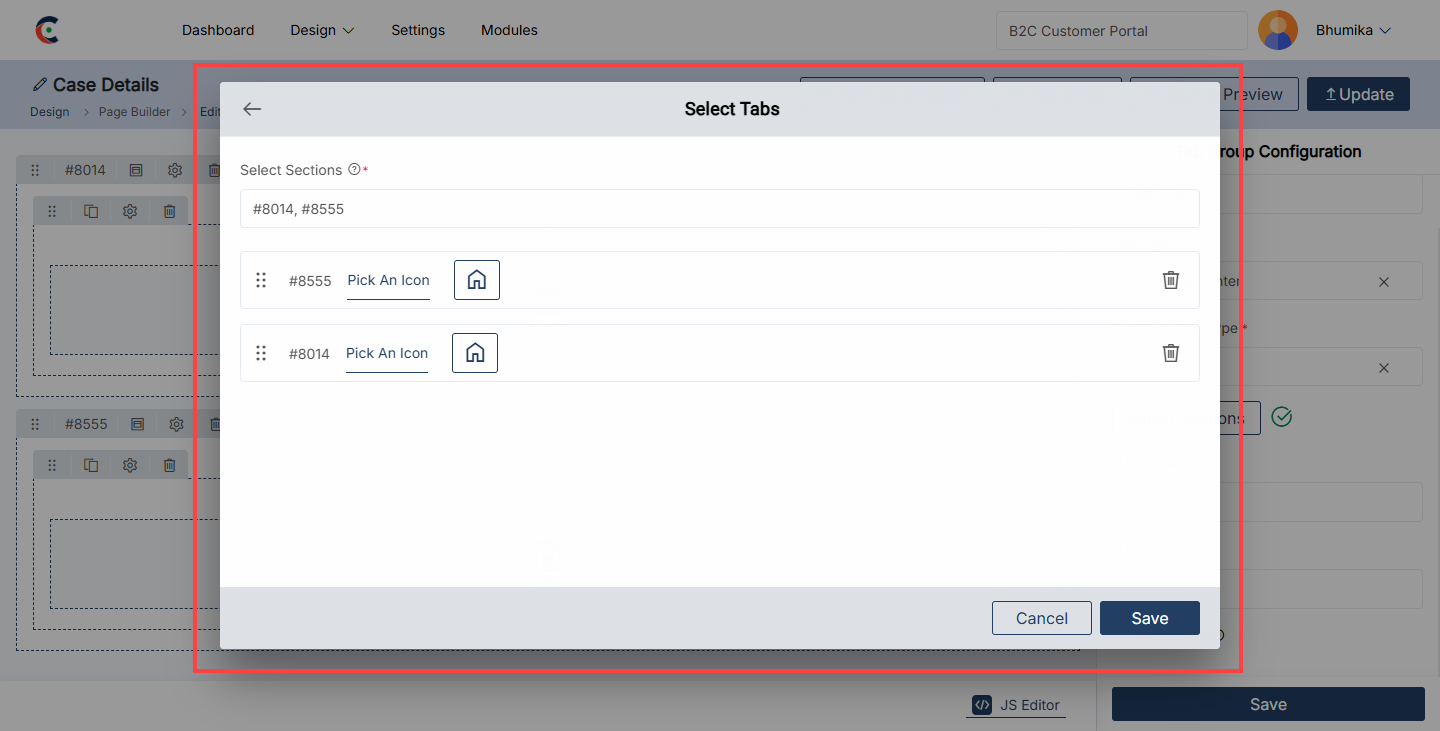Go back using the arrow in Select Tabs
Viewport: 1440px width, 731px height.
(252, 109)
